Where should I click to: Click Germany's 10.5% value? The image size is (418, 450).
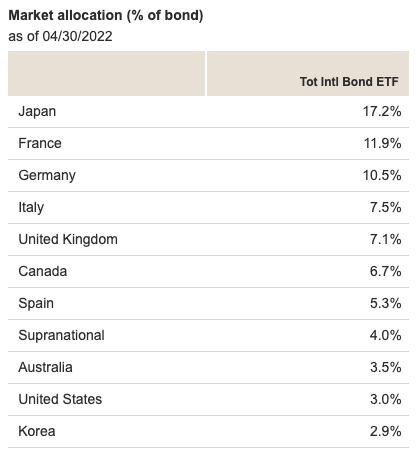click(382, 175)
